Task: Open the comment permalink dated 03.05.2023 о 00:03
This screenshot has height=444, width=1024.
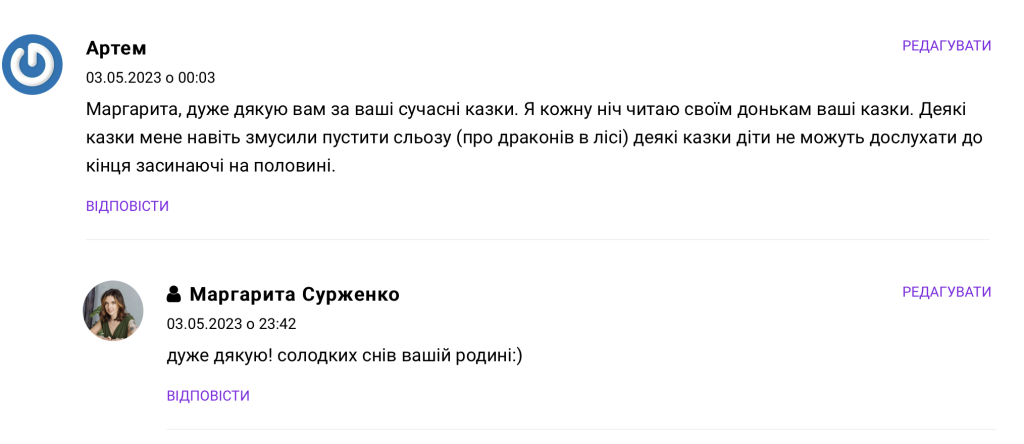Action: pyautogui.click(x=150, y=77)
